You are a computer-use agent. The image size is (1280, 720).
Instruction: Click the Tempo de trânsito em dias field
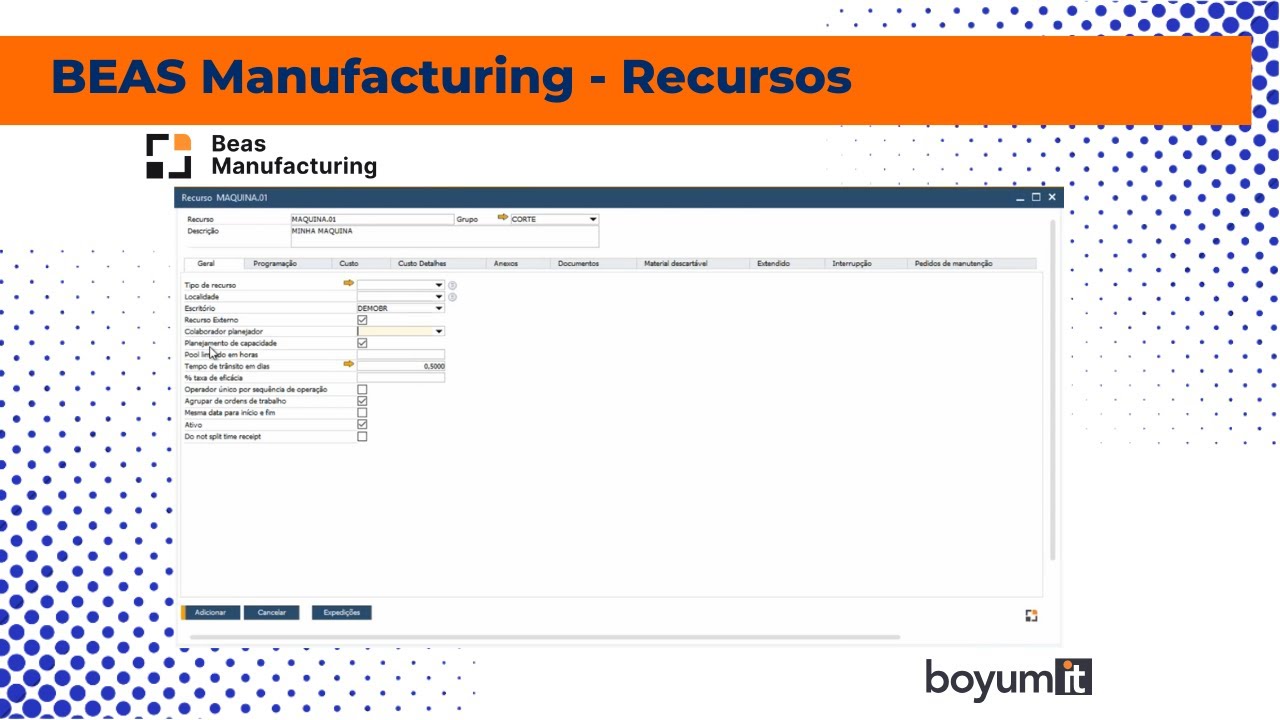click(401, 366)
